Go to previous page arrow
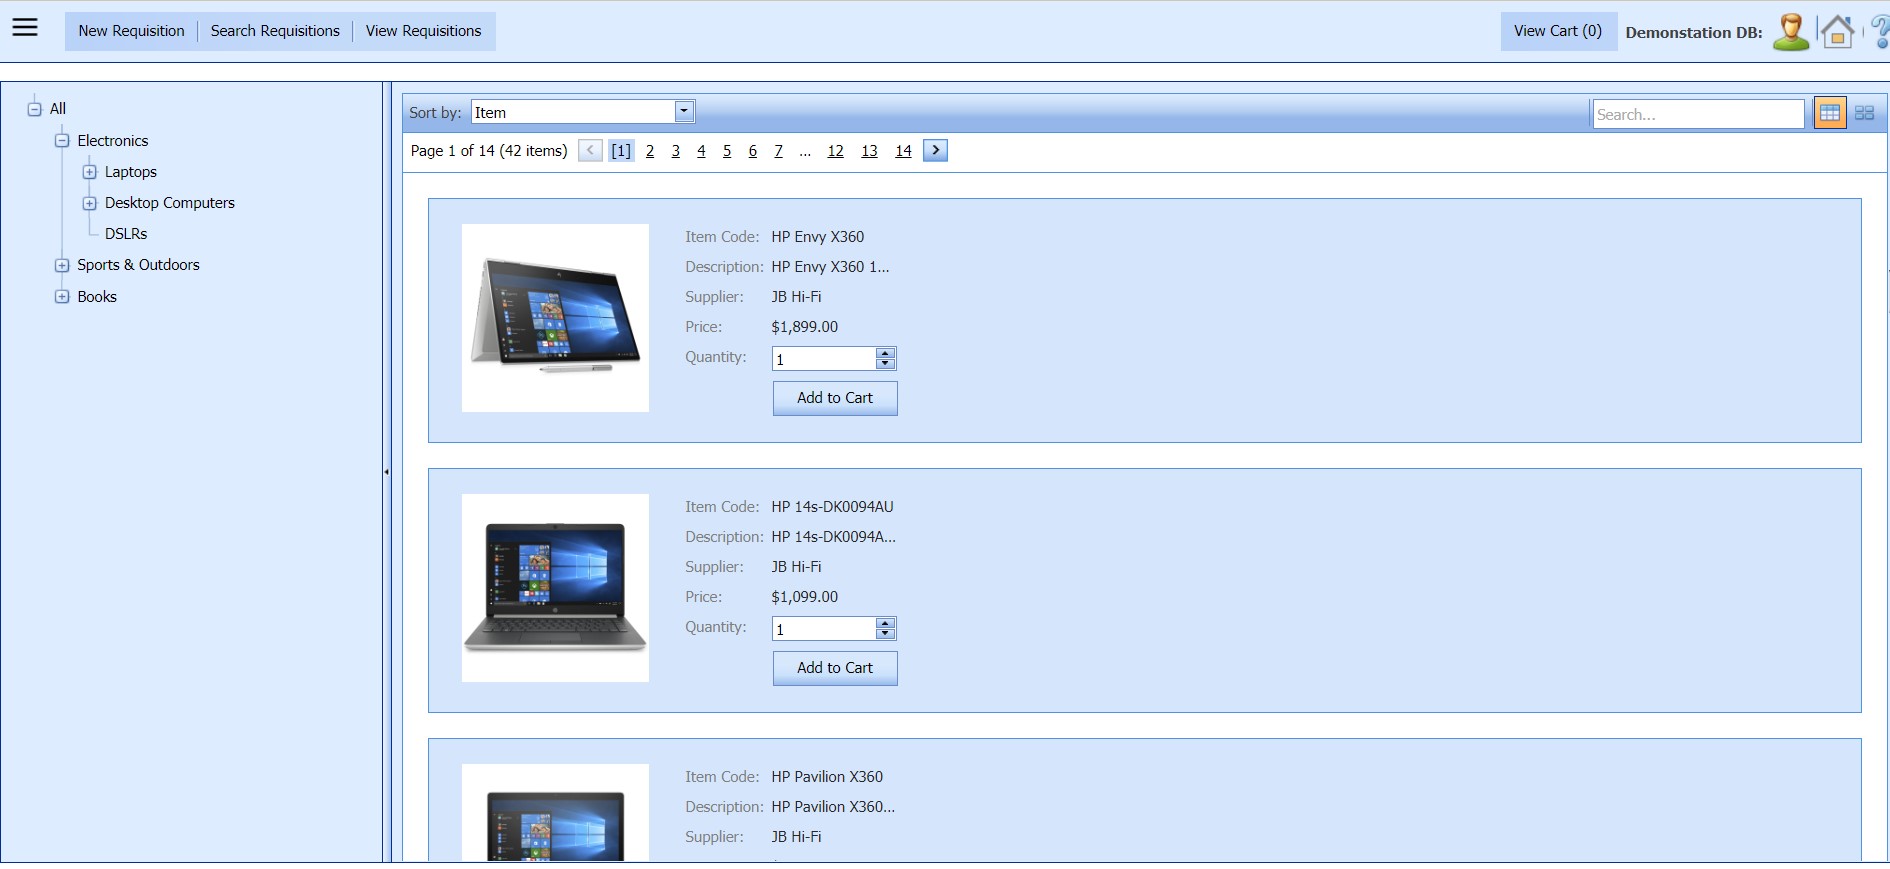The height and width of the screenshot is (869, 1890). (590, 150)
